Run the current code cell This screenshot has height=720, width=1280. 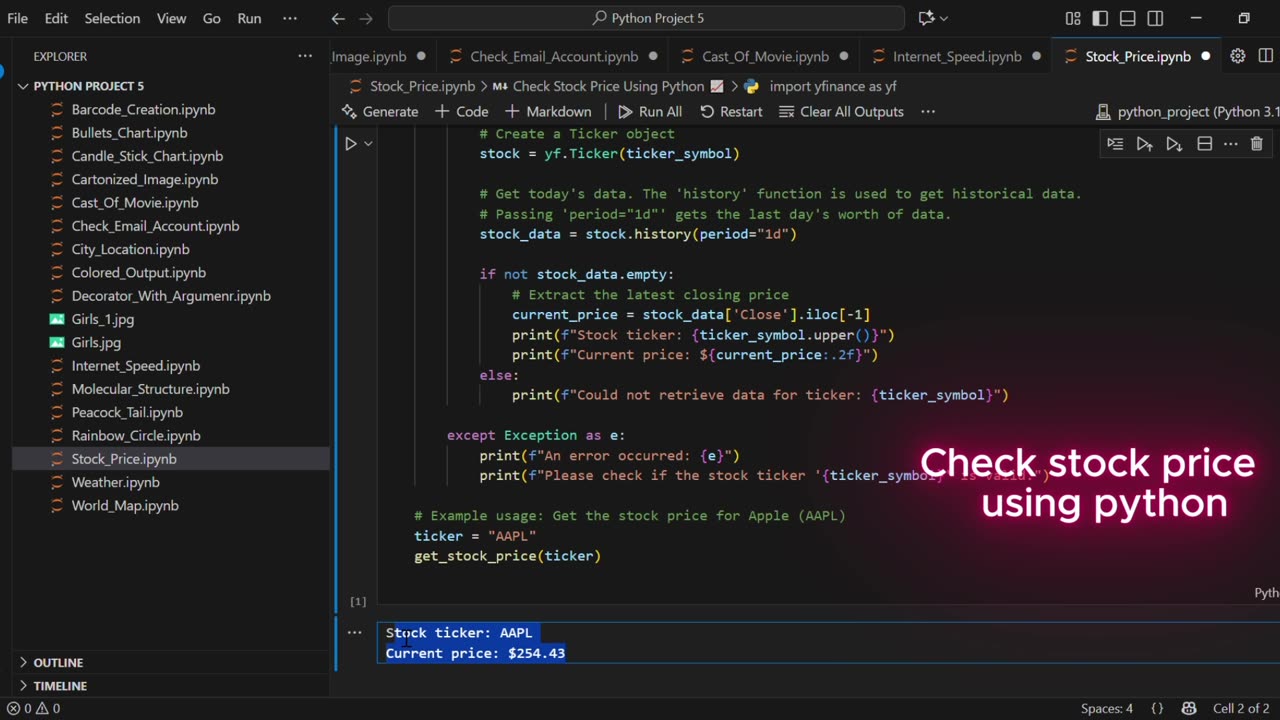(x=350, y=144)
